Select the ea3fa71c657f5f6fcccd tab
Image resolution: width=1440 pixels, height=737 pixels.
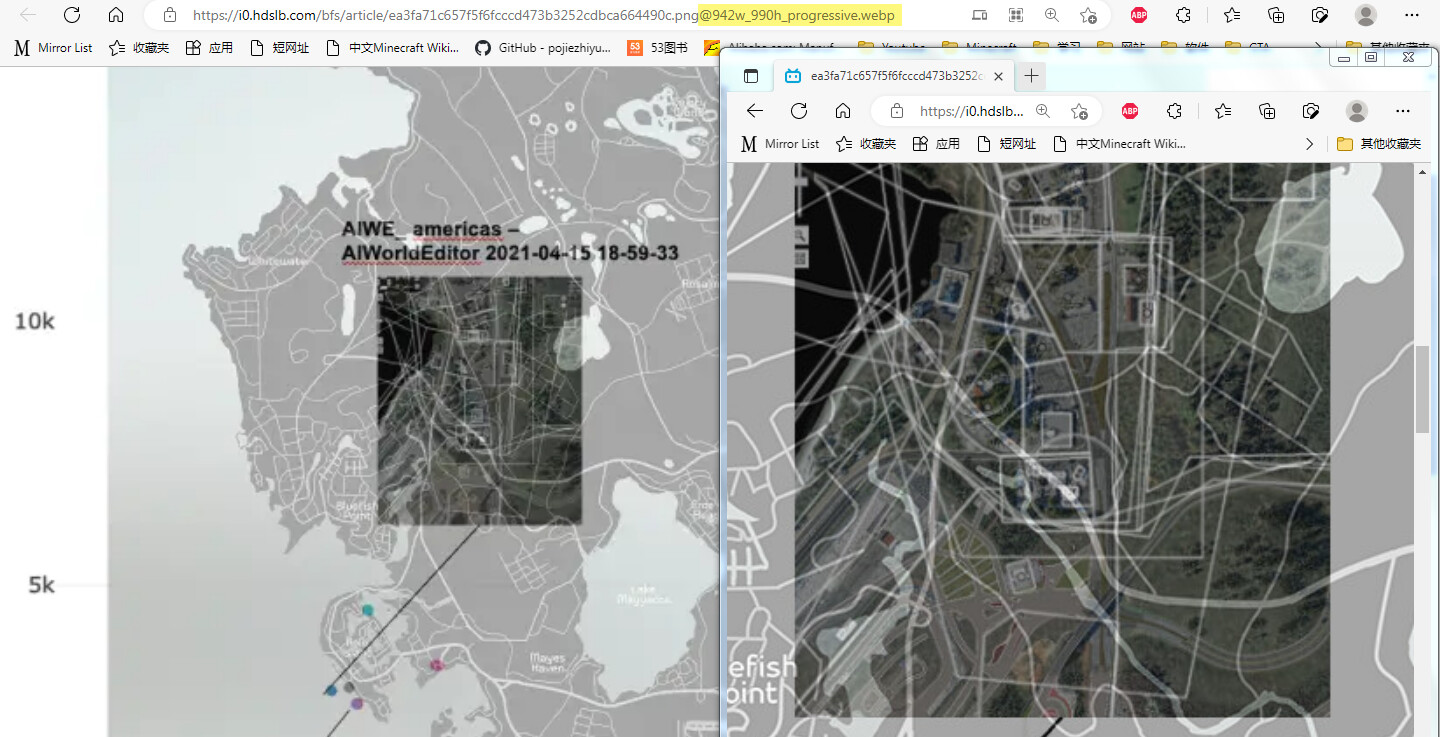tap(895, 76)
